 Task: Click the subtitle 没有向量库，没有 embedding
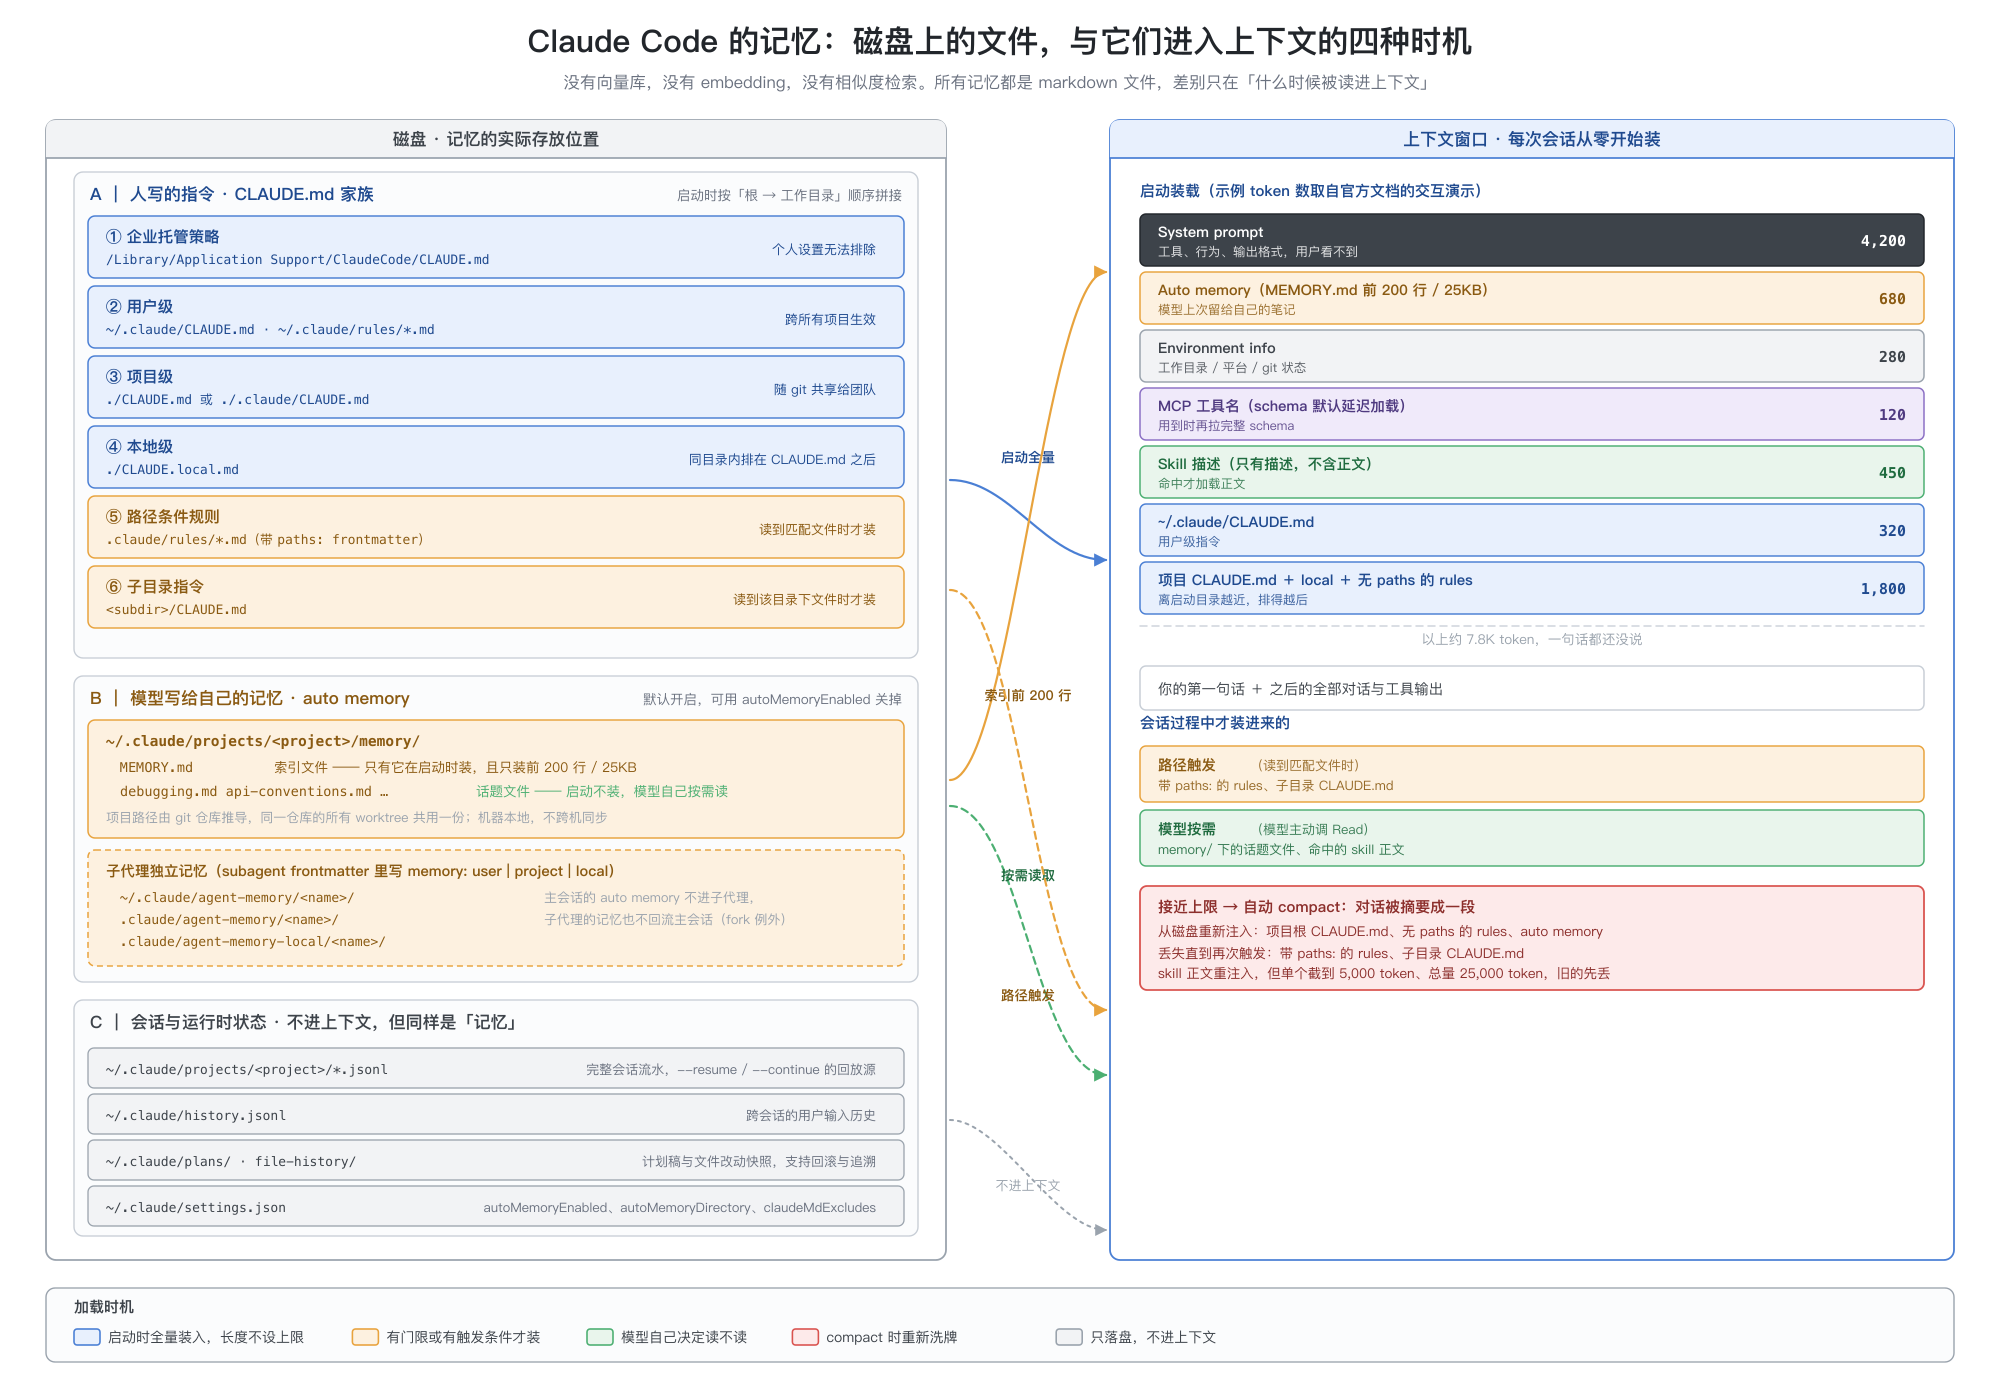(1000, 82)
